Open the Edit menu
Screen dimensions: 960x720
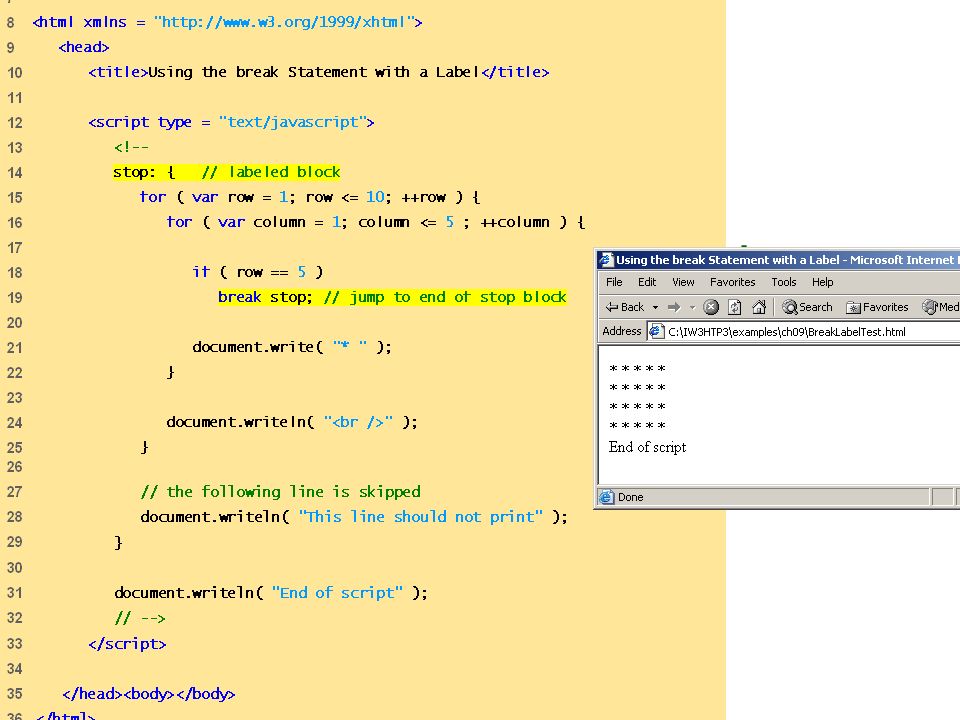[x=647, y=282]
